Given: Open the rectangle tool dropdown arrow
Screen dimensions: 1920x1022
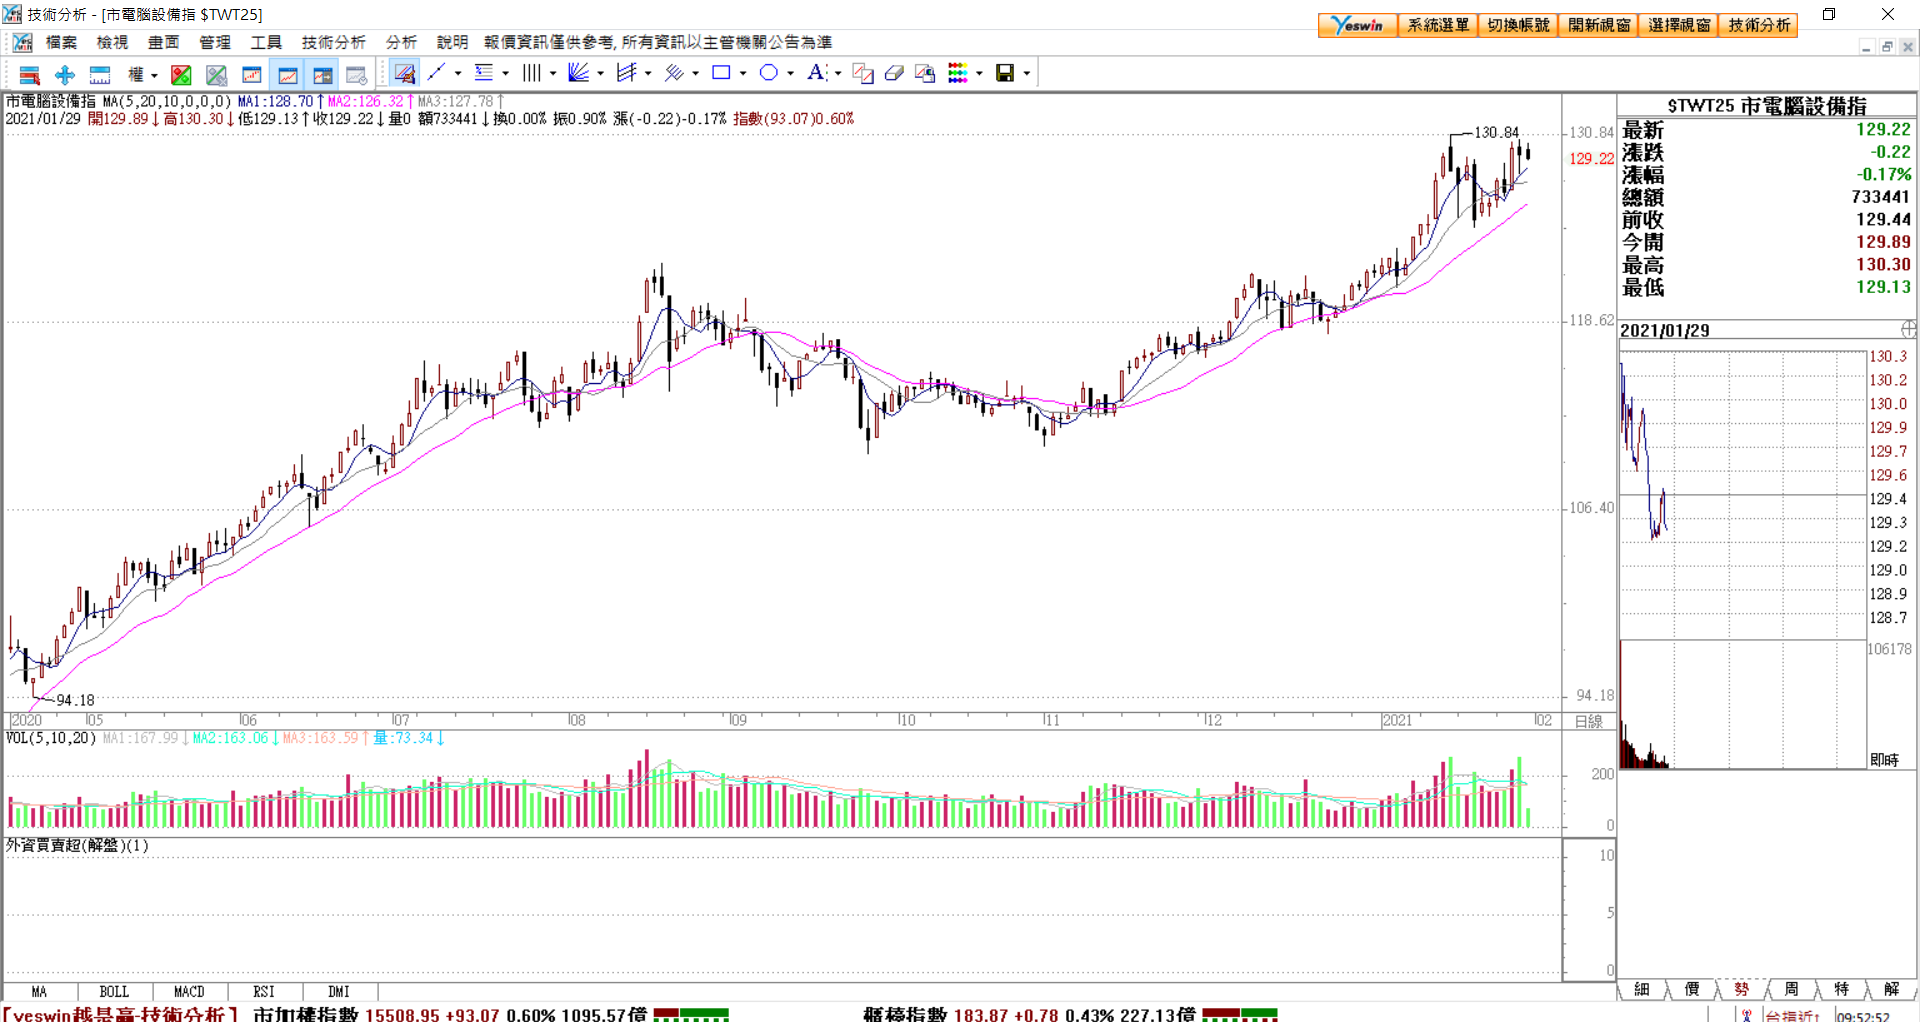Looking at the screenshot, I should coord(743,73).
